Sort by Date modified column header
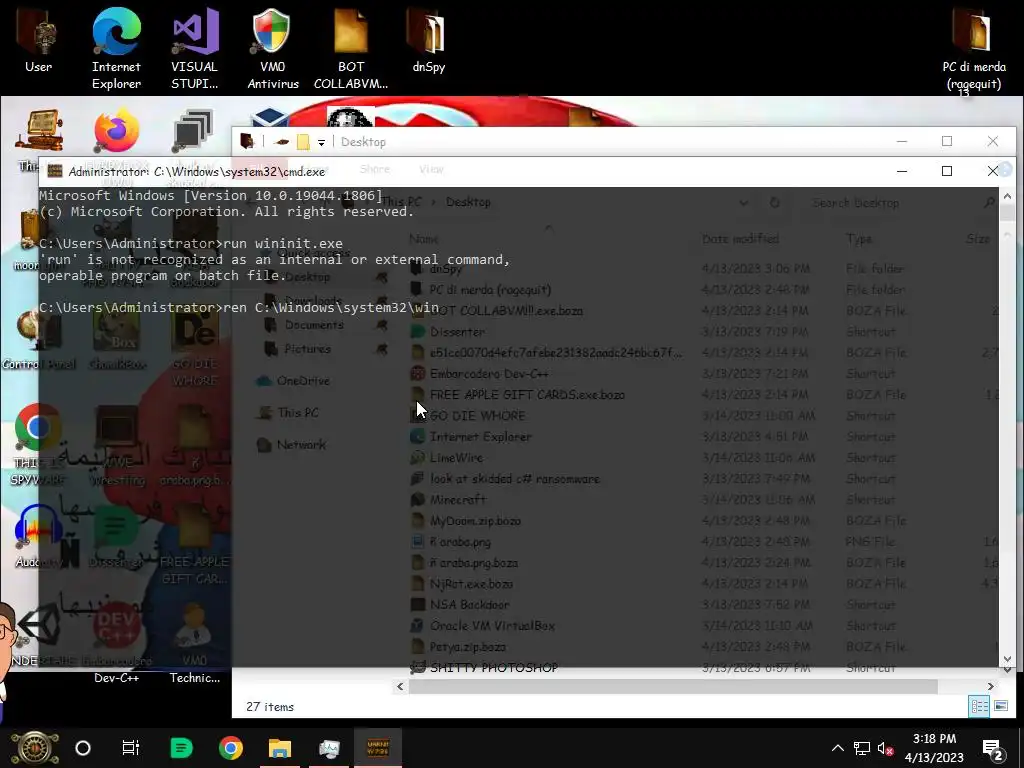Image resolution: width=1024 pixels, height=768 pixels. [741, 239]
